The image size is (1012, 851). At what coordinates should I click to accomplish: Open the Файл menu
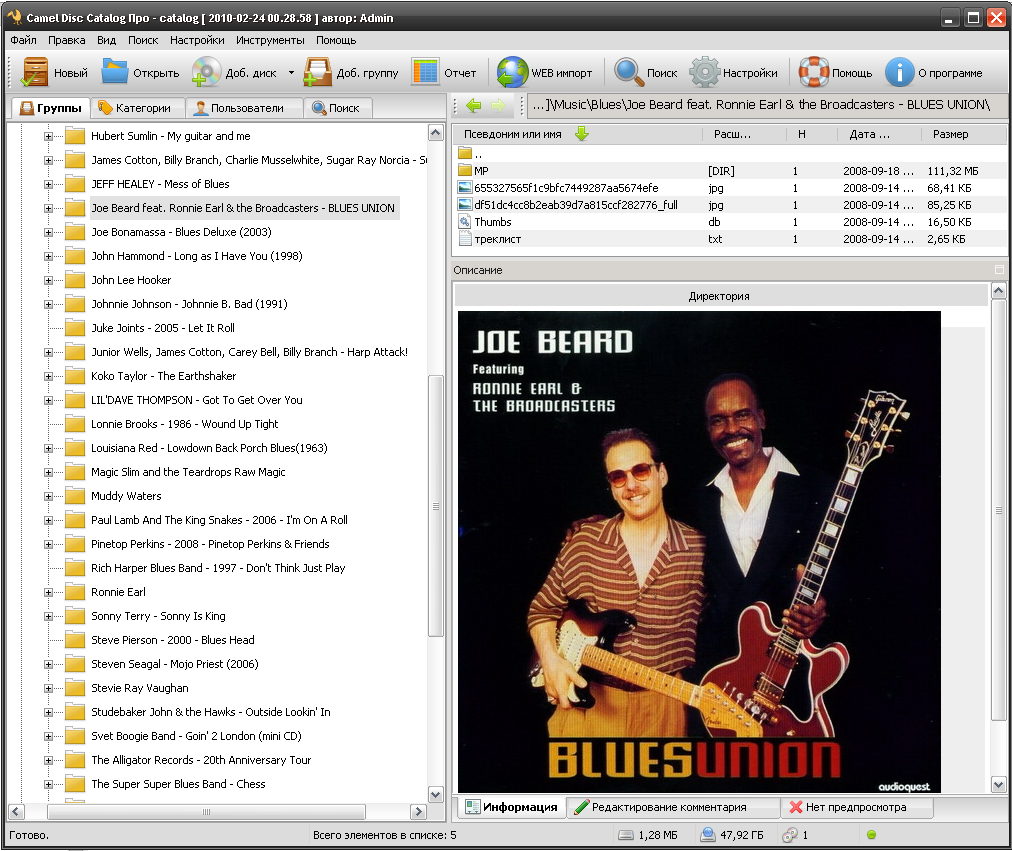click(x=23, y=40)
